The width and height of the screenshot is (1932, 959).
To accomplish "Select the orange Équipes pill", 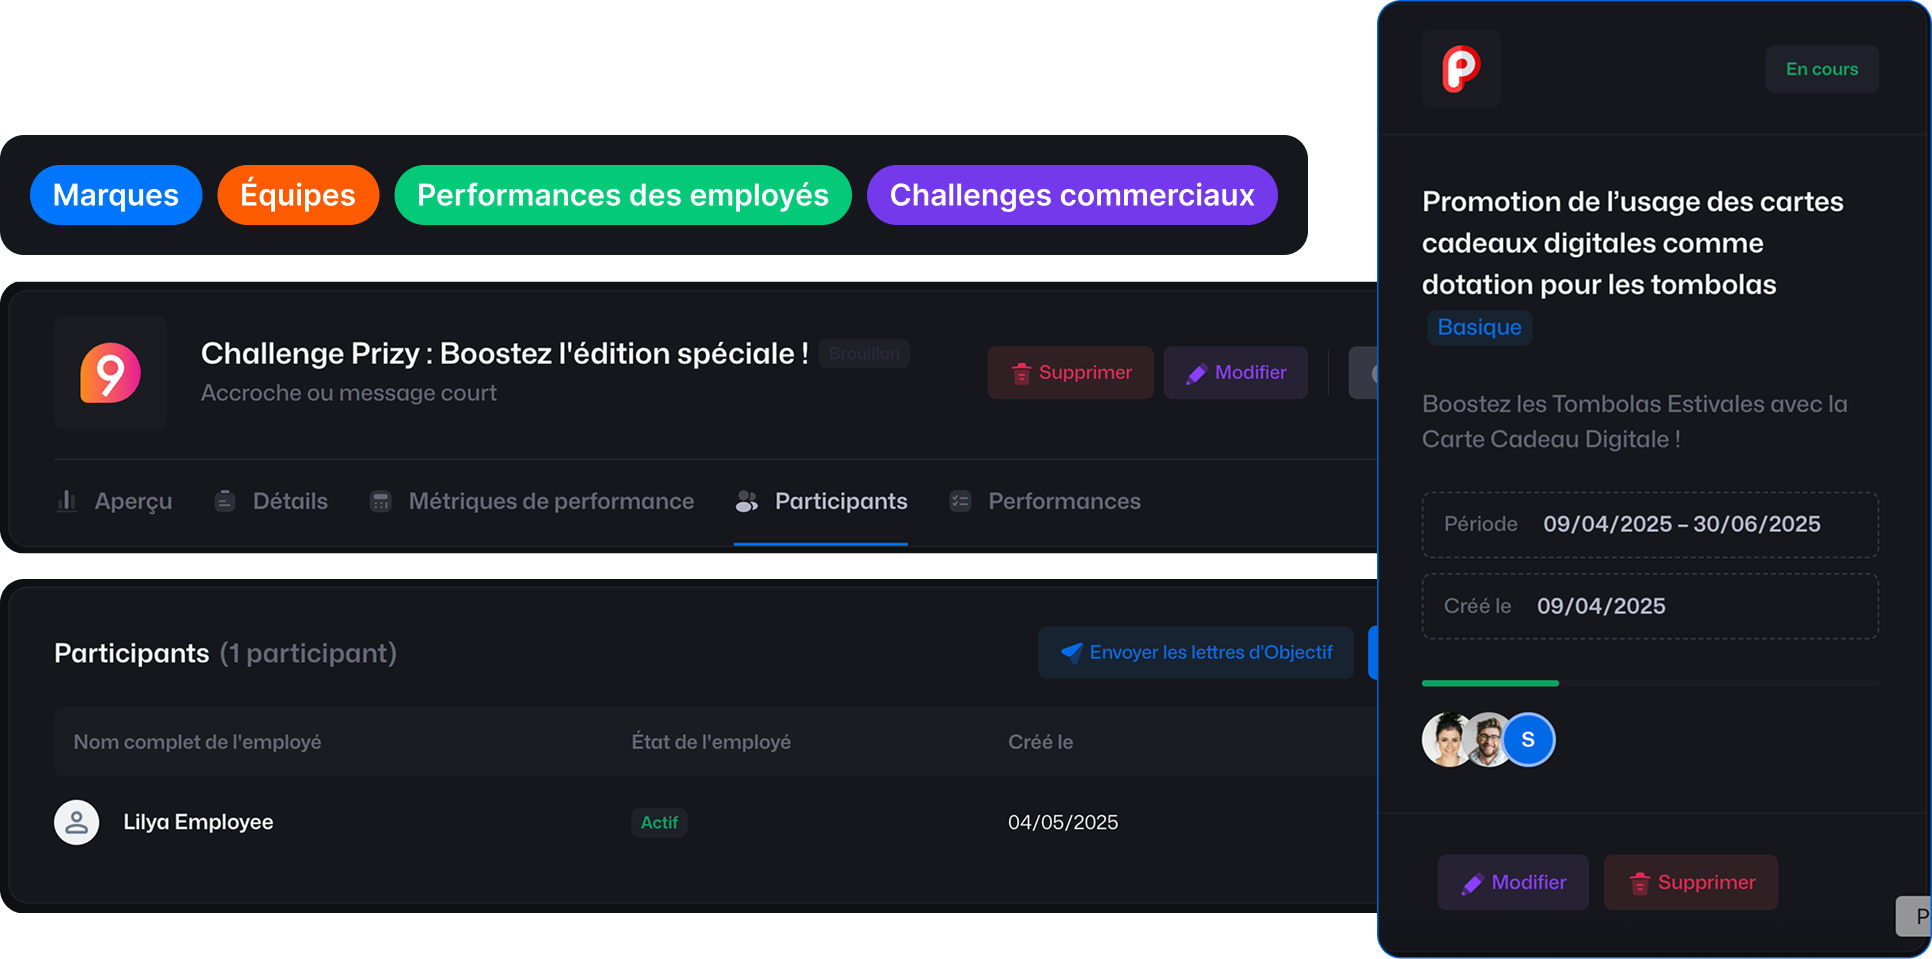I will pos(298,195).
